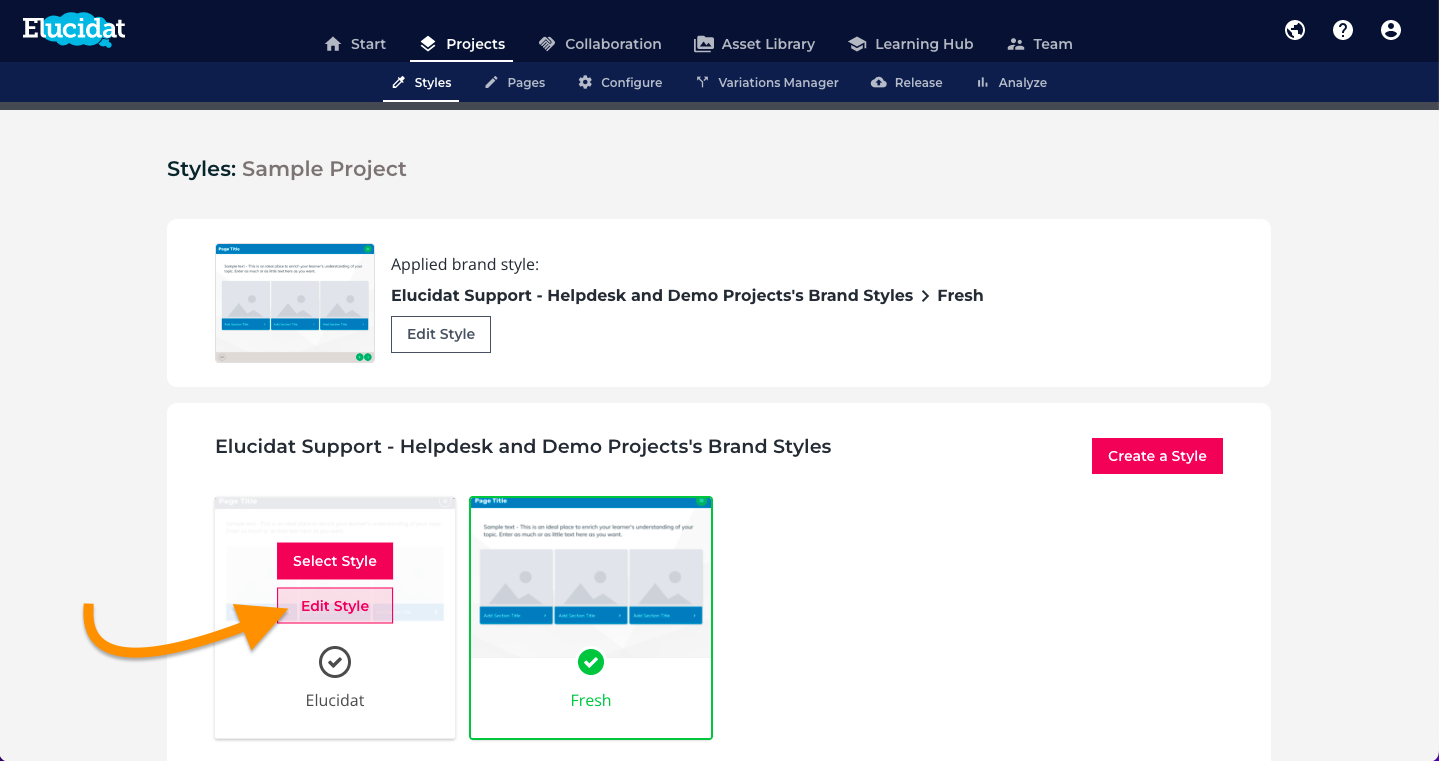Click the pencil icon beside Pages
The width and height of the screenshot is (1439, 761).
[x=491, y=82]
